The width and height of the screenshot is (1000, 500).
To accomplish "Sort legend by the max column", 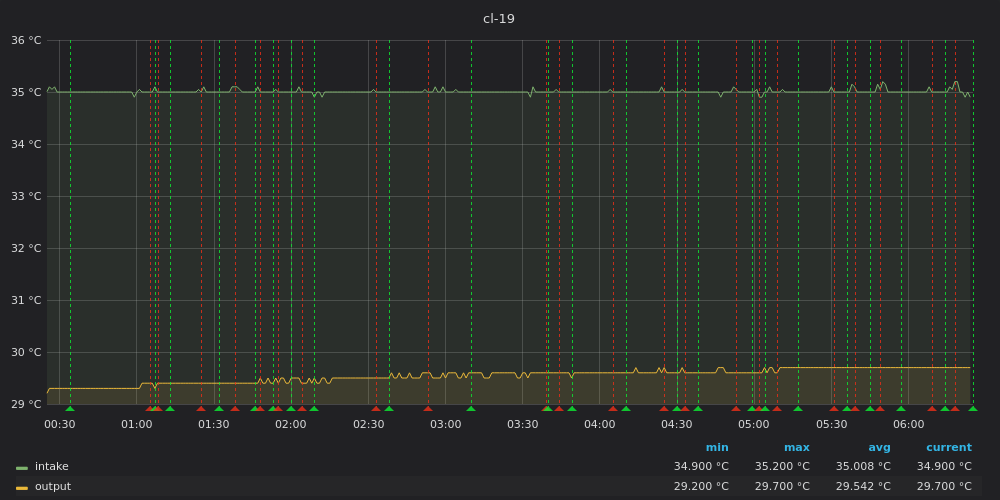I will pyautogui.click(x=797, y=448).
